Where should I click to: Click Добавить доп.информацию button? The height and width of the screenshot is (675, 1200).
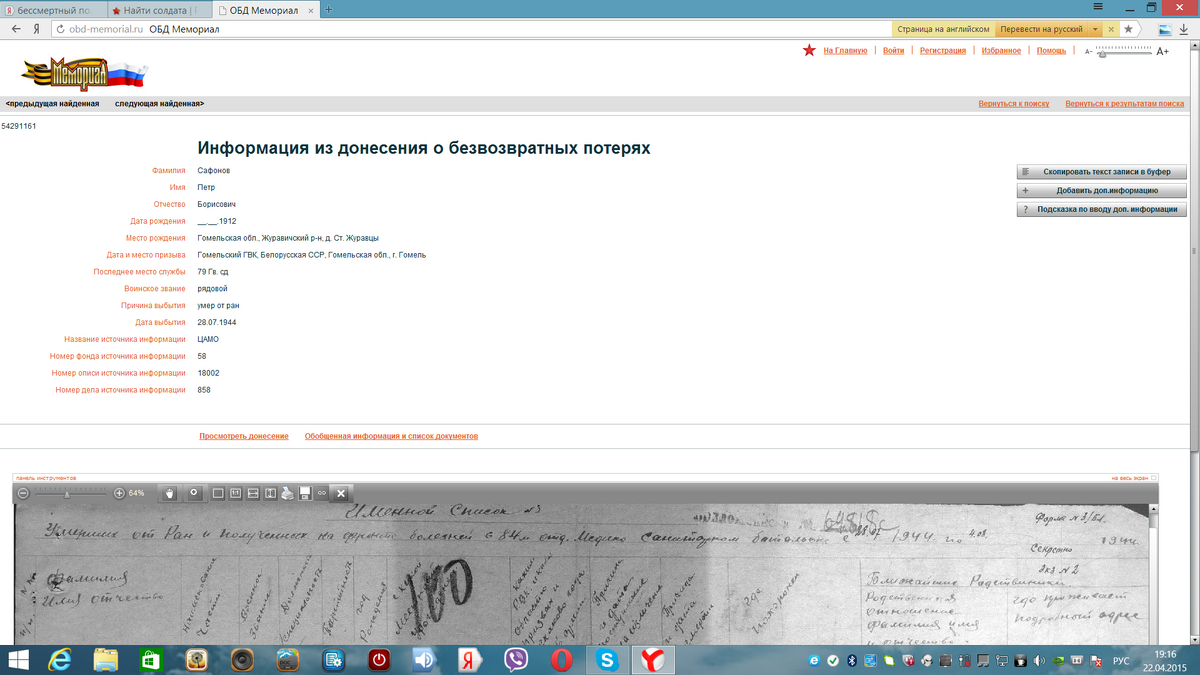coord(1102,191)
